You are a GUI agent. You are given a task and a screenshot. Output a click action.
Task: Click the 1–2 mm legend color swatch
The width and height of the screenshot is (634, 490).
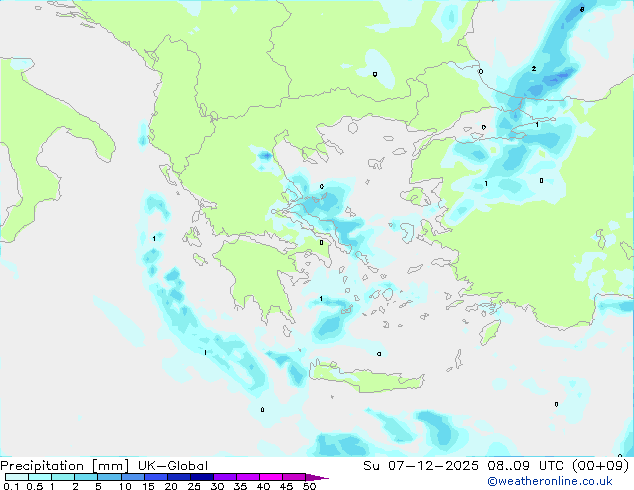pyautogui.click(x=63, y=477)
